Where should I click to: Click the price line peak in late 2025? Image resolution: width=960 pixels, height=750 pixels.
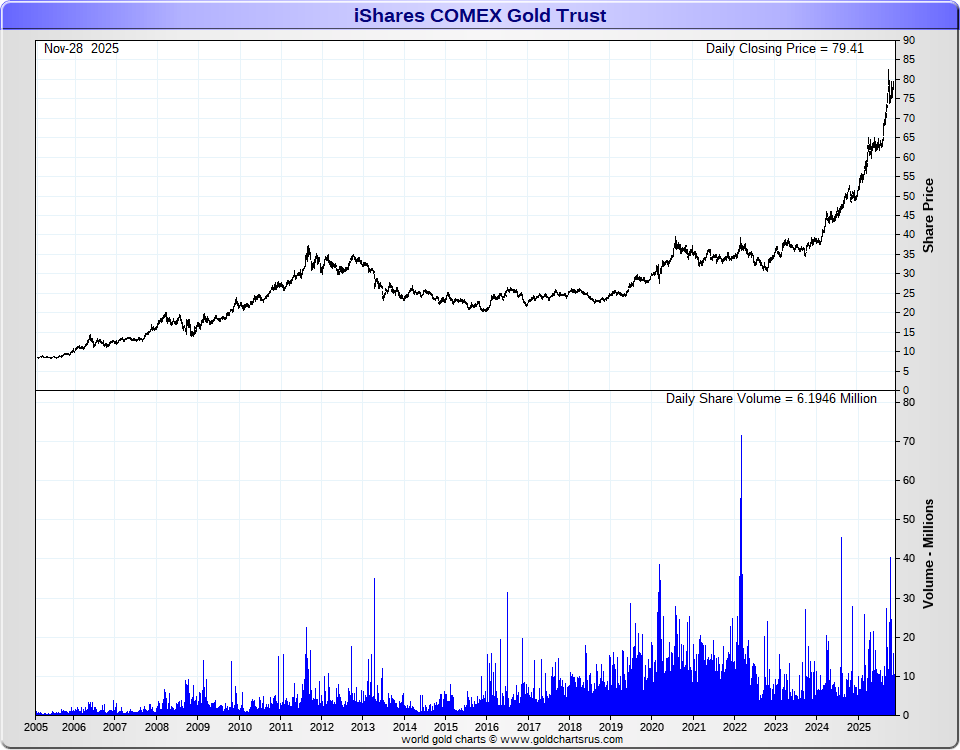pyautogui.click(x=888, y=71)
